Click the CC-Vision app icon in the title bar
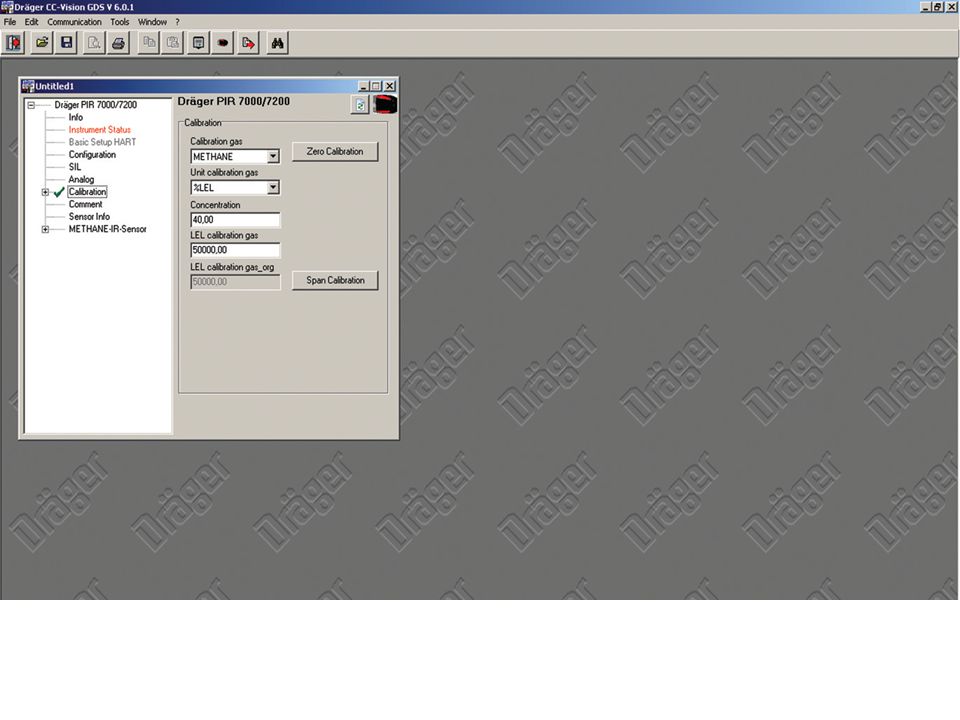 6,7
